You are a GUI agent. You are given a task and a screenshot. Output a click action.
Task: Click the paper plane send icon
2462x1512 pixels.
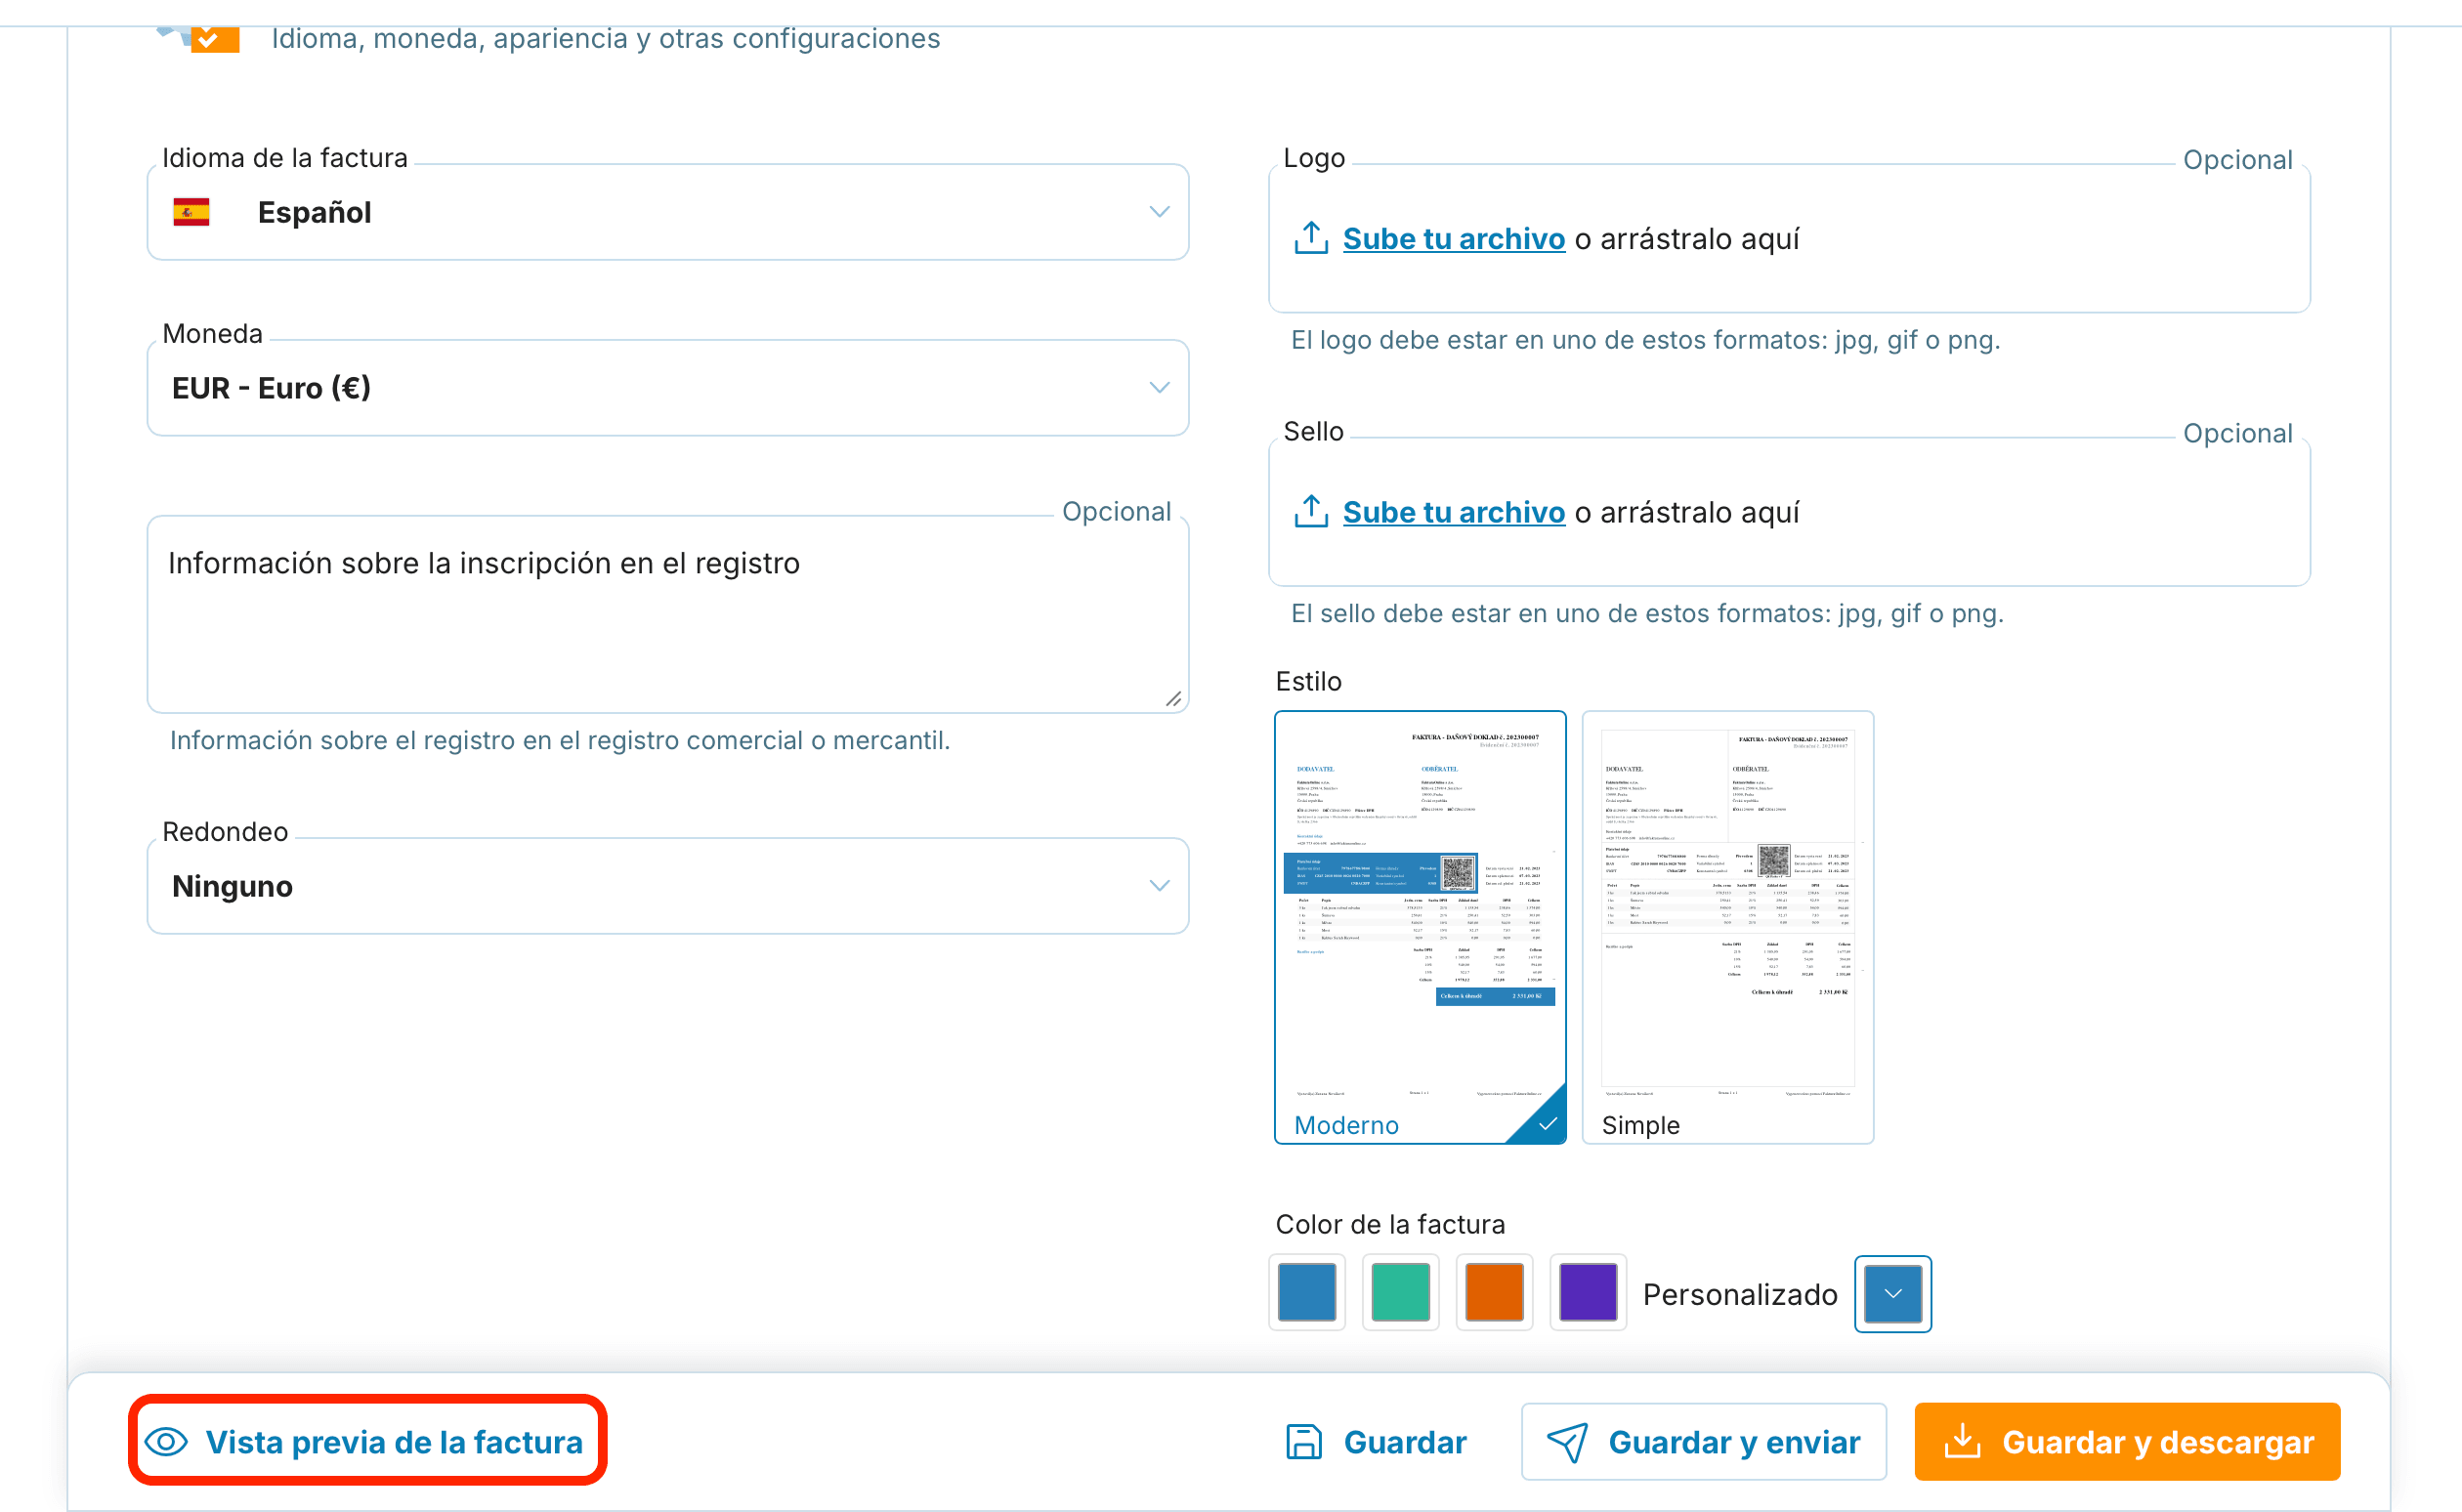1567,1442
